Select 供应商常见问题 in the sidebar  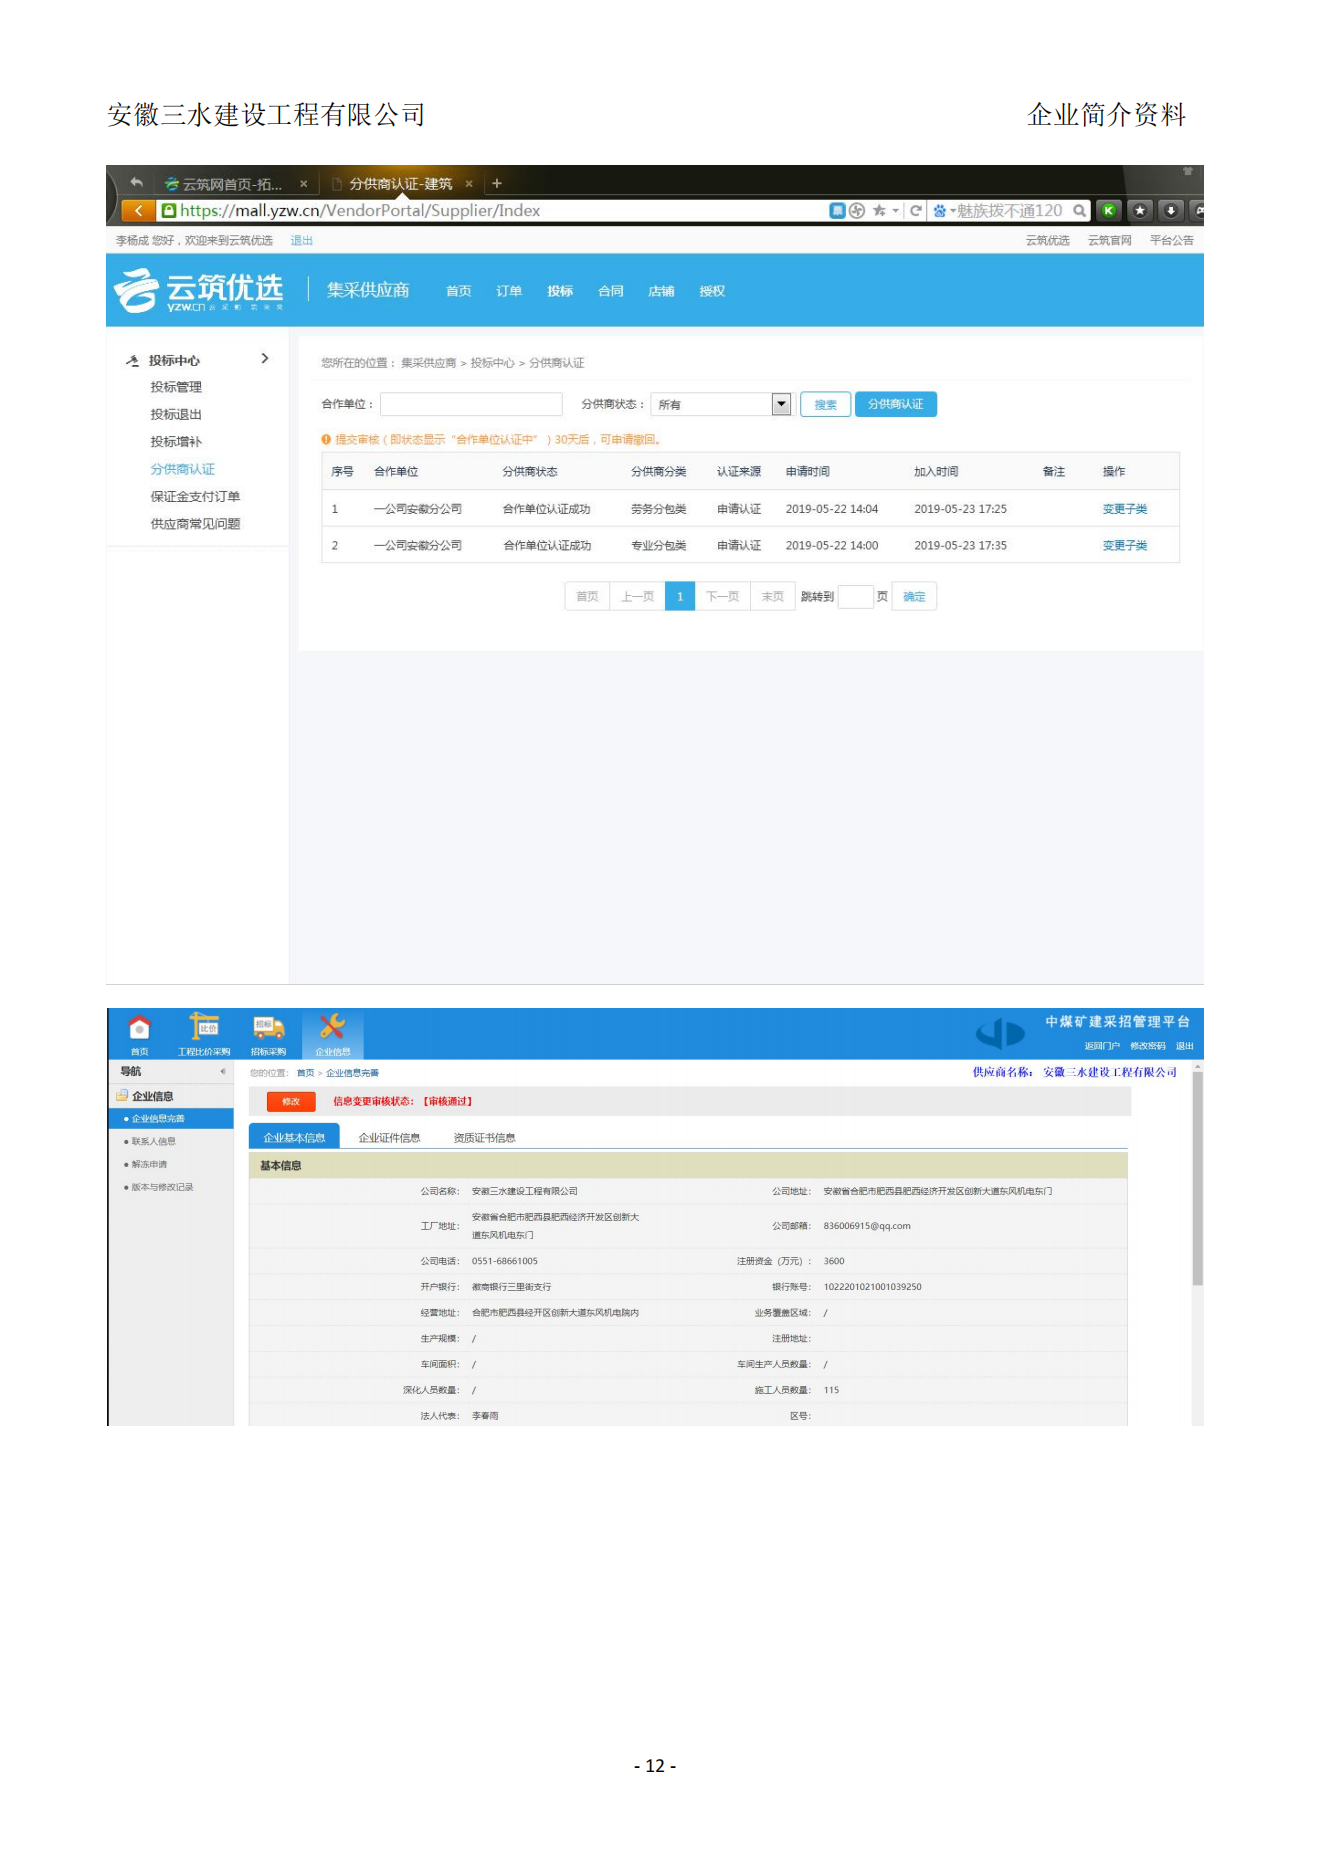click(195, 524)
